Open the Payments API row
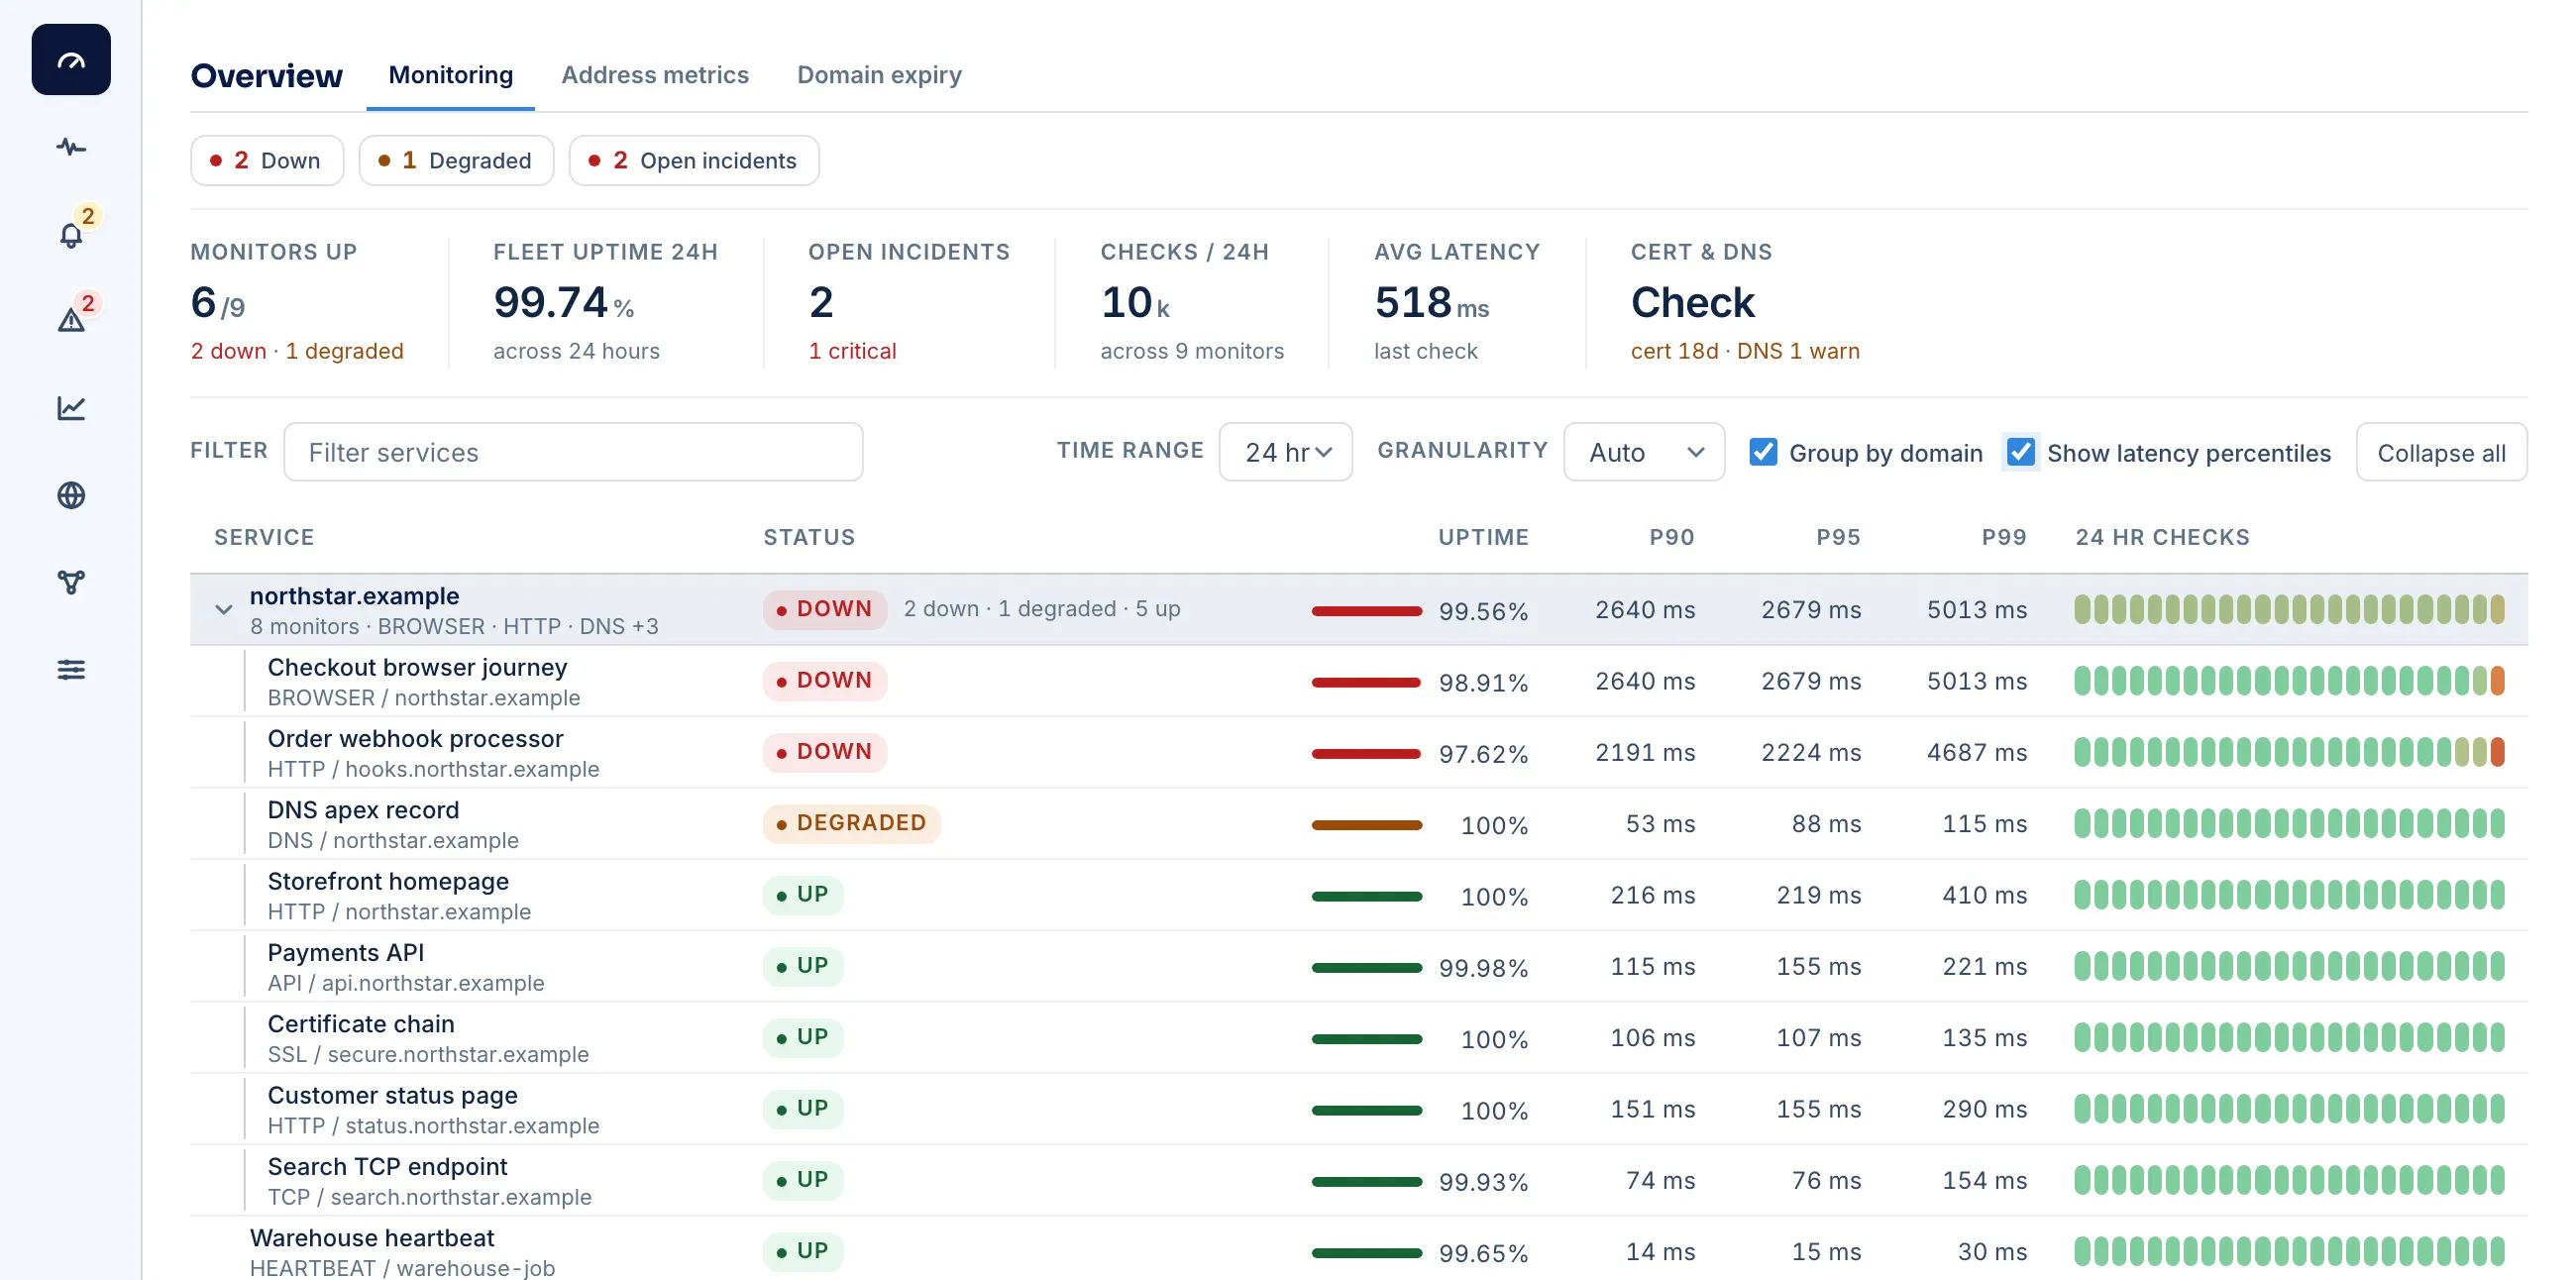Screen dimensions: 2576x1280 pos(1359,966)
